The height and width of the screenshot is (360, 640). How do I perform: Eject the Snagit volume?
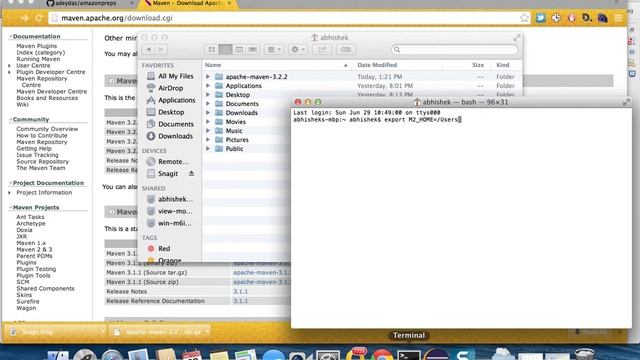tap(191, 173)
